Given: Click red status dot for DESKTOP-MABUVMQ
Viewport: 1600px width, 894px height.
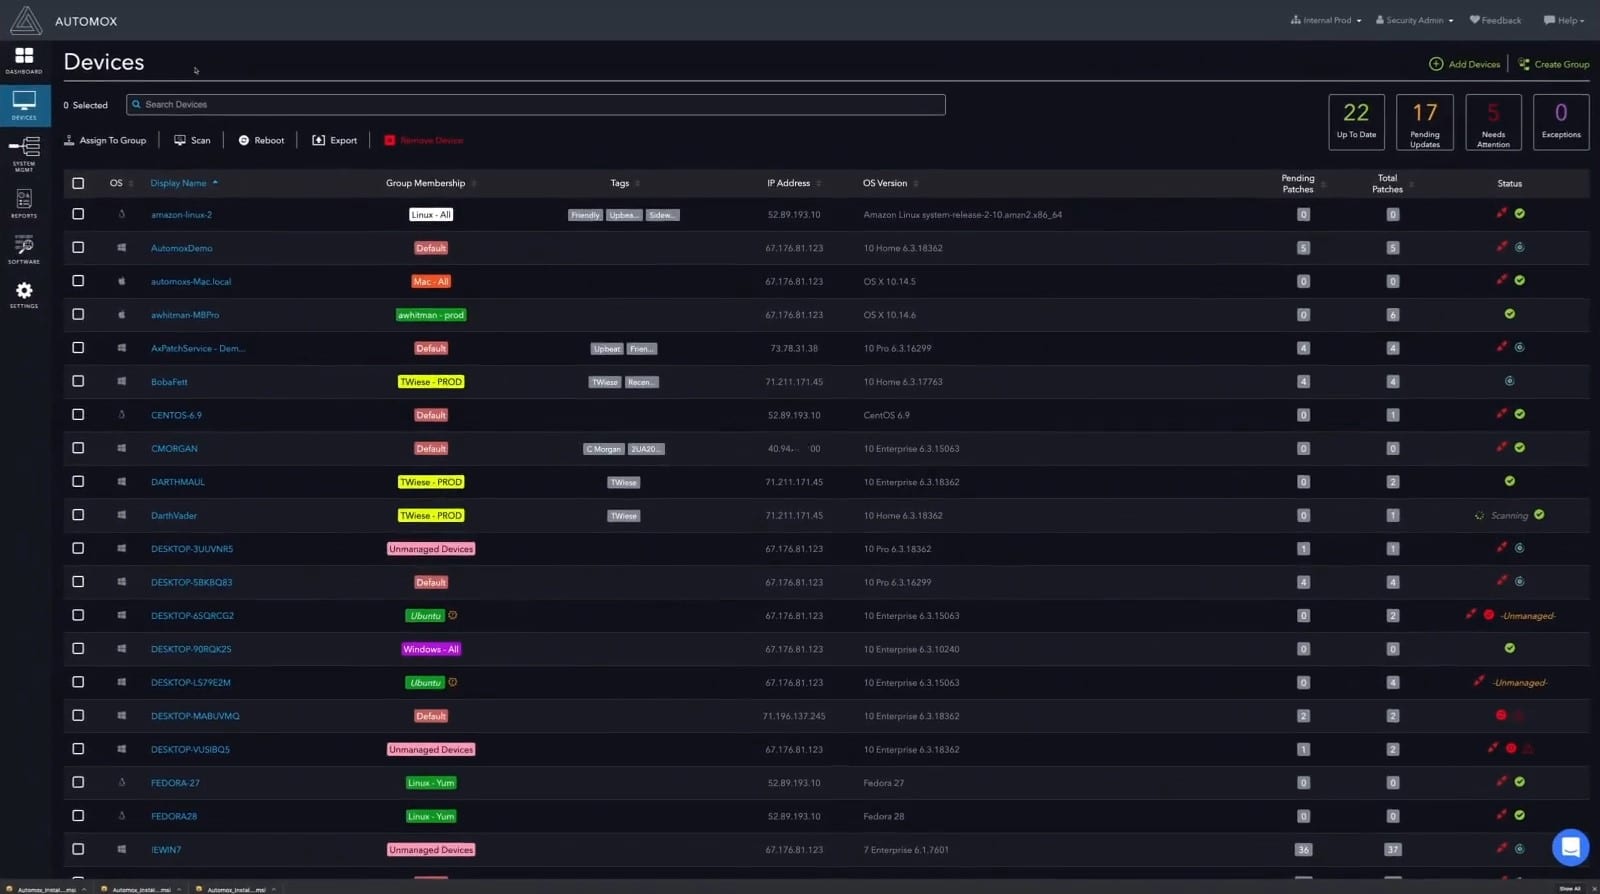Looking at the screenshot, I should [1501, 715].
